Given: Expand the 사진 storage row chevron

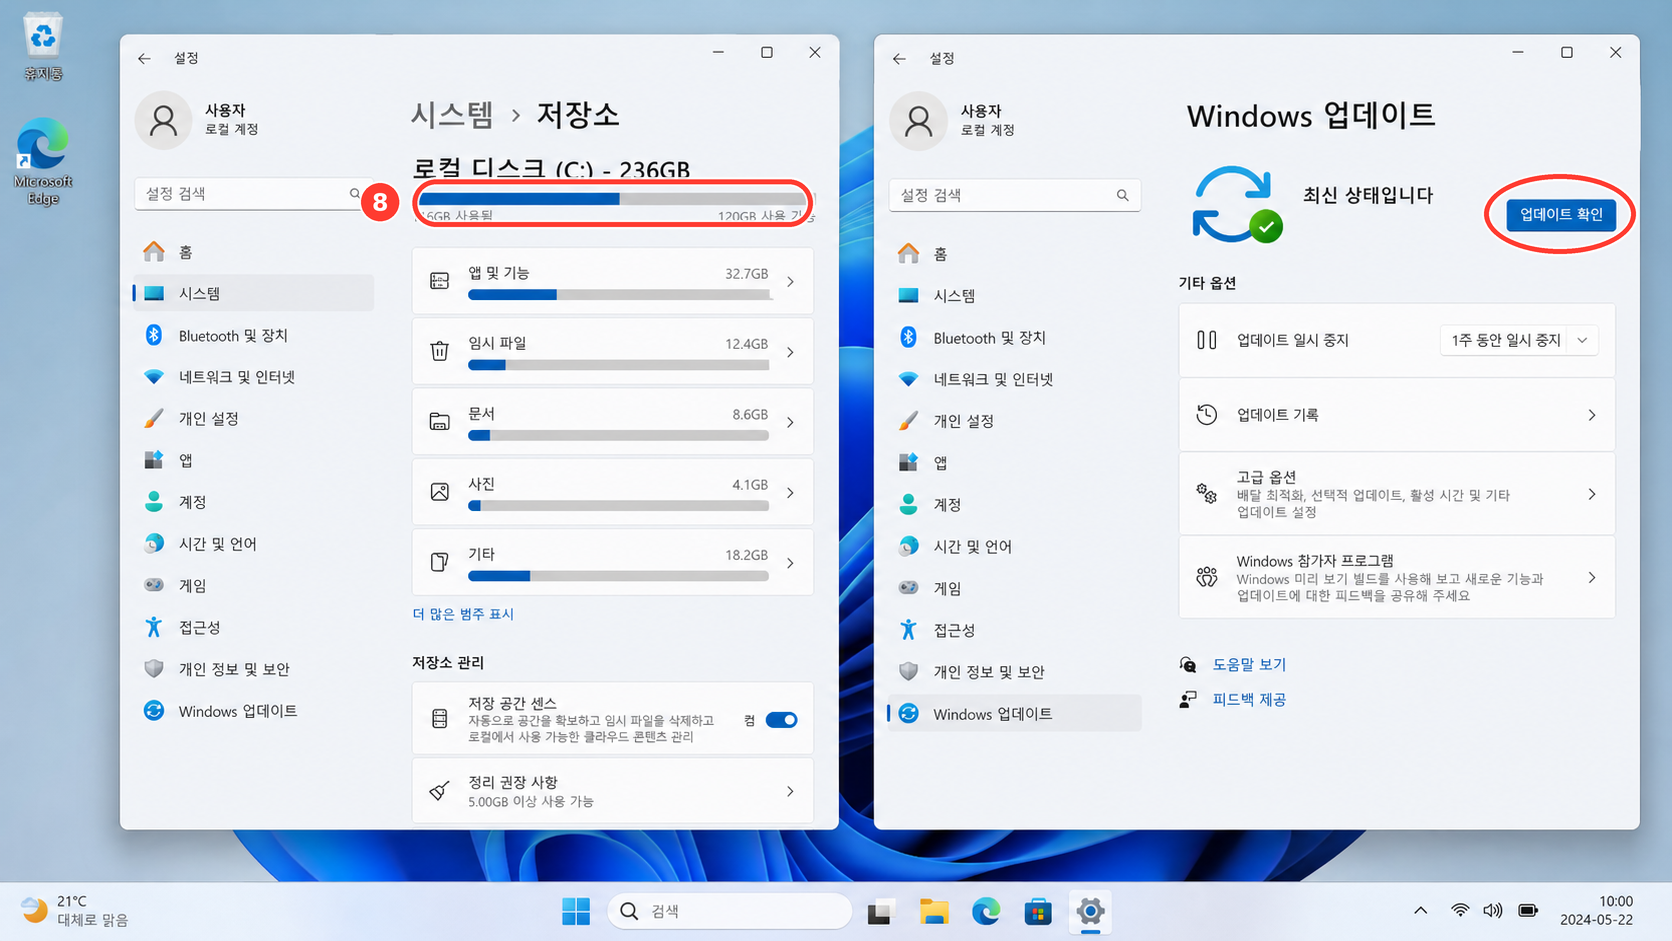Looking at the screenshot, I should point(790,493).
